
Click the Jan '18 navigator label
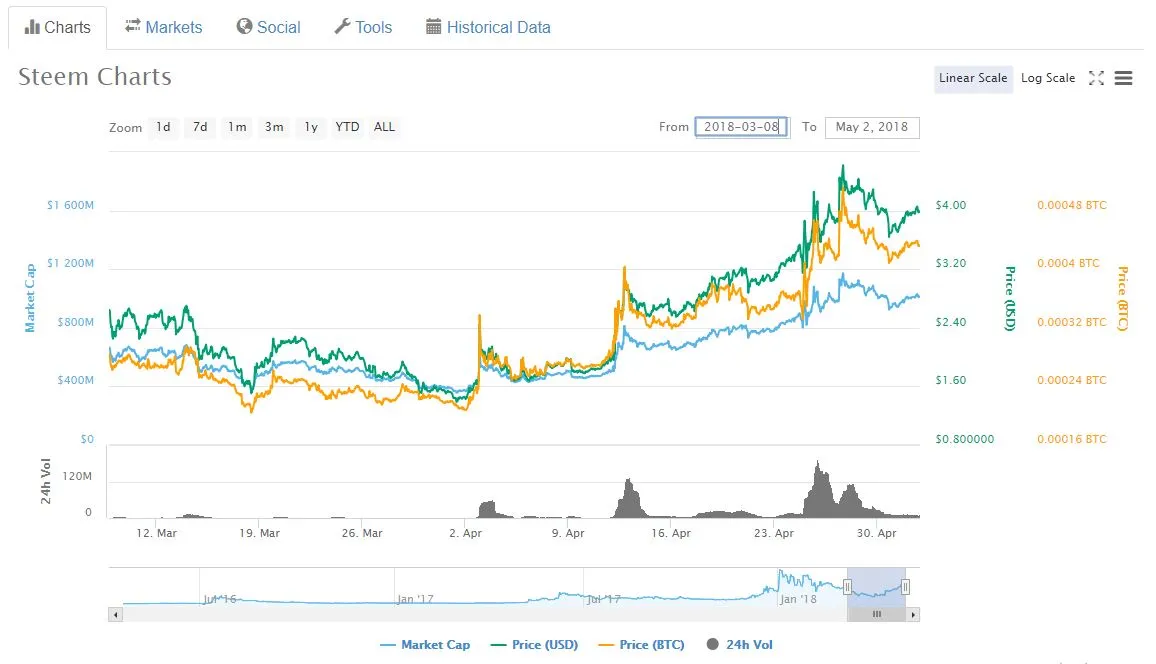point(798,599)
